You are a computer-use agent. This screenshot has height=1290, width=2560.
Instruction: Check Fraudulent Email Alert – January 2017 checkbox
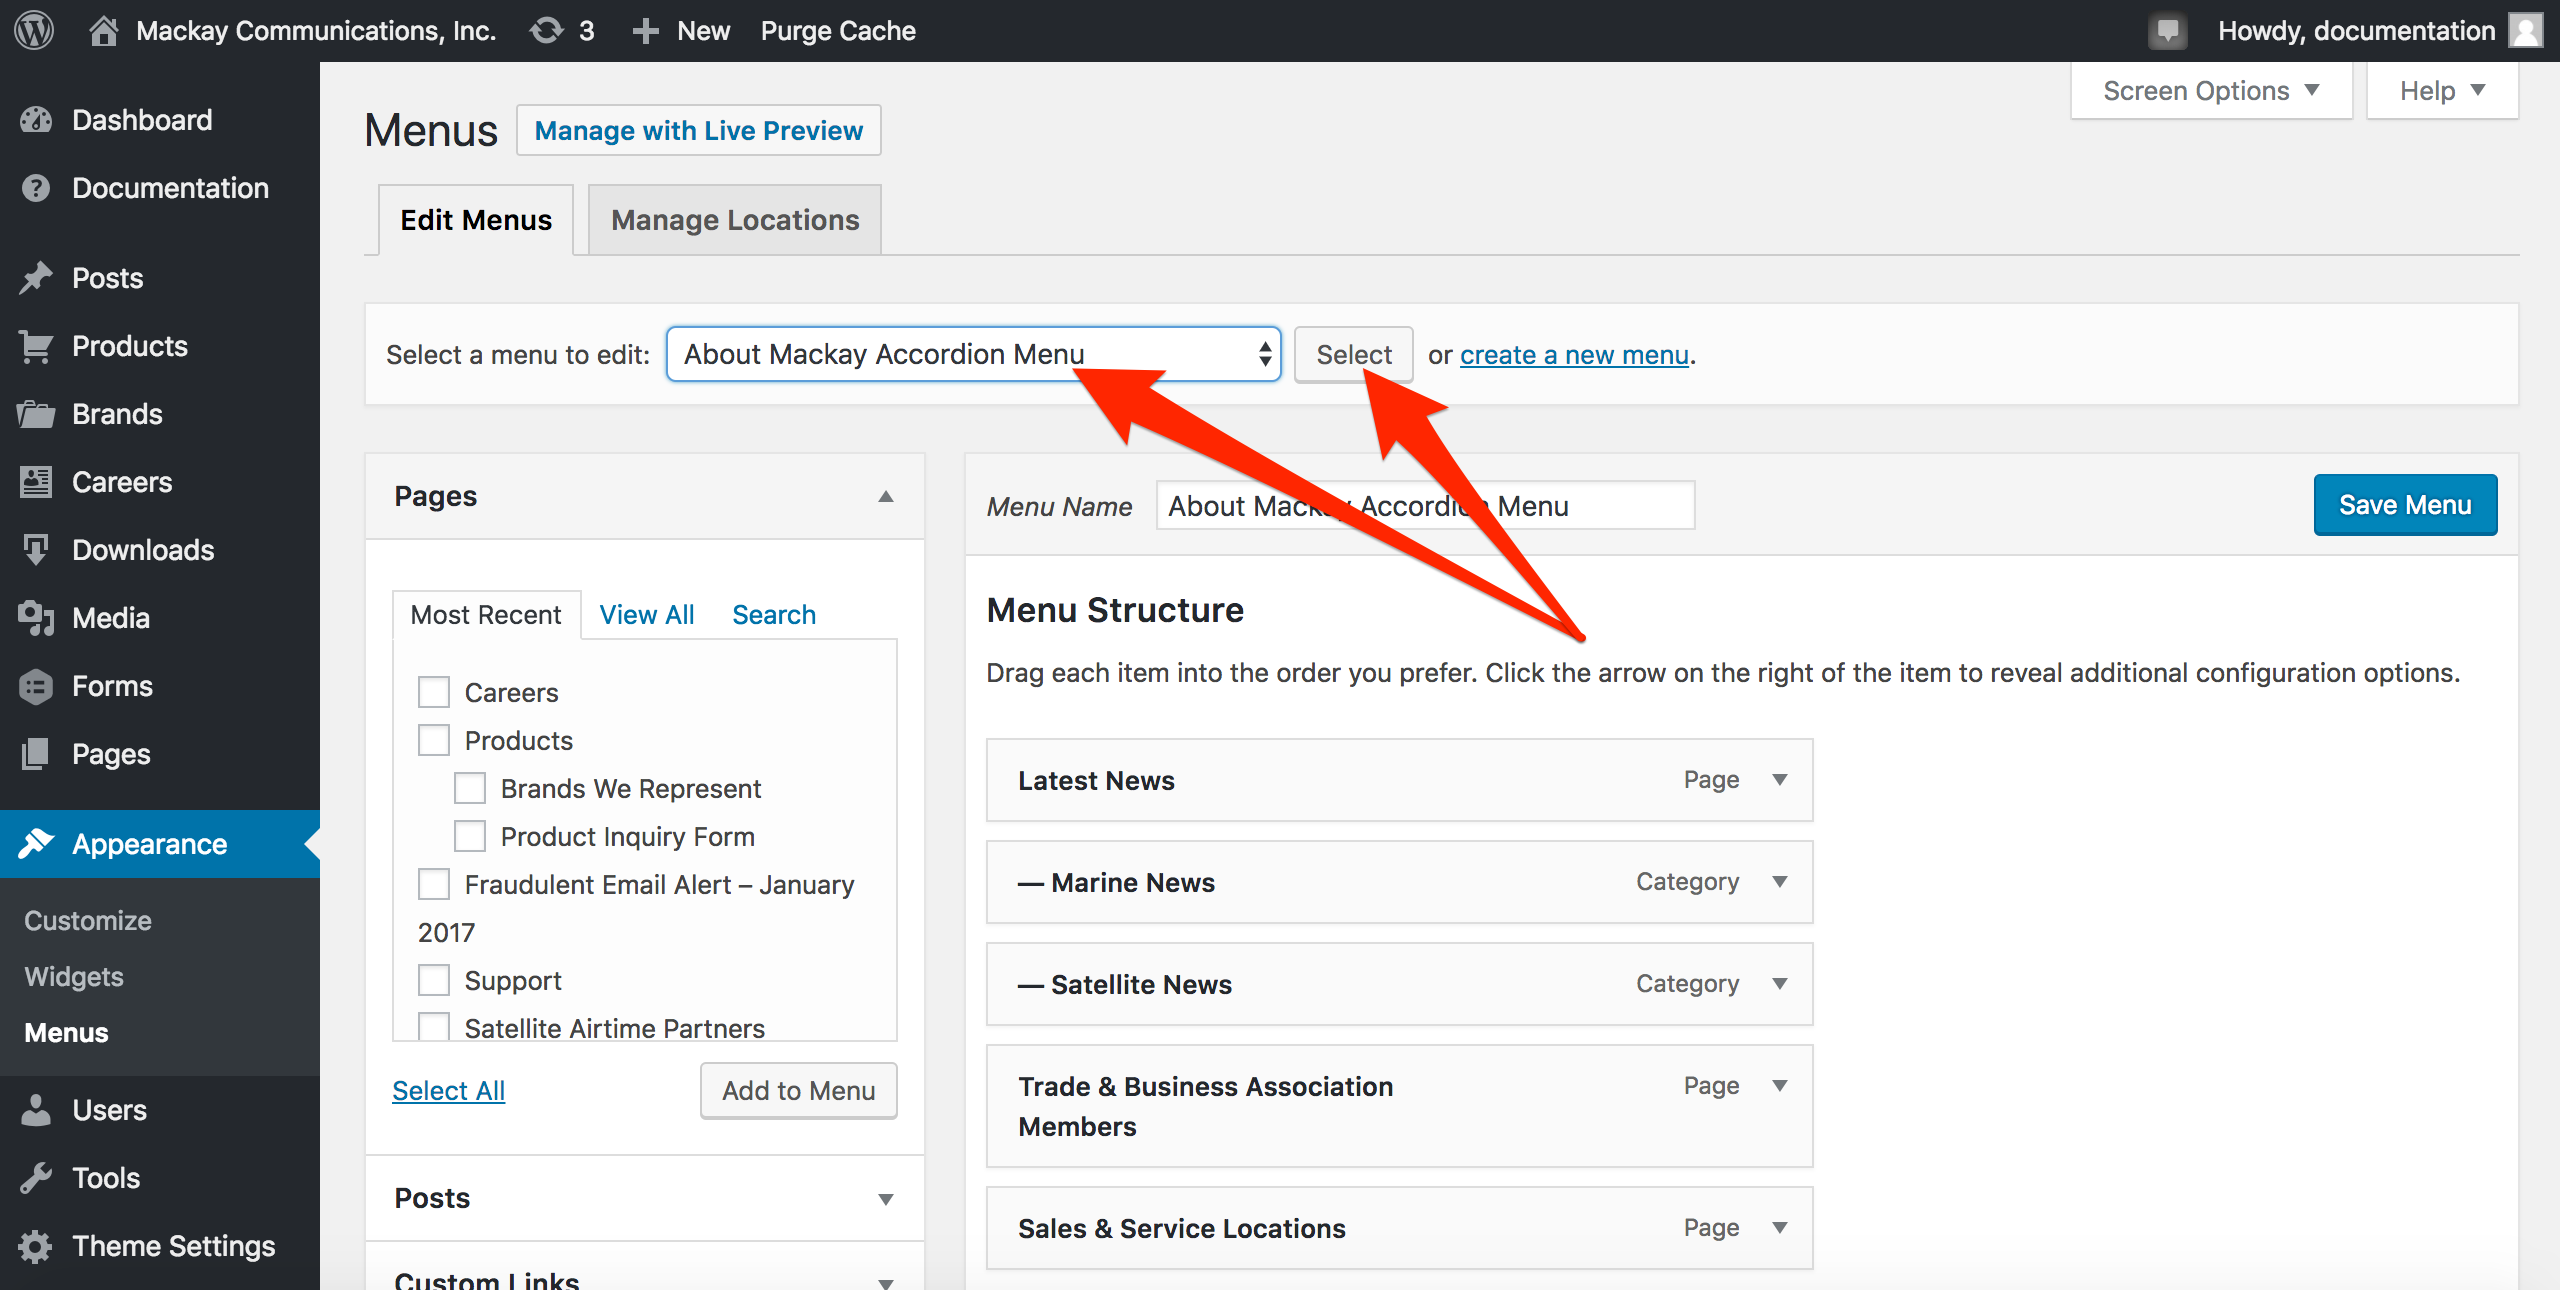coord(434,884)
